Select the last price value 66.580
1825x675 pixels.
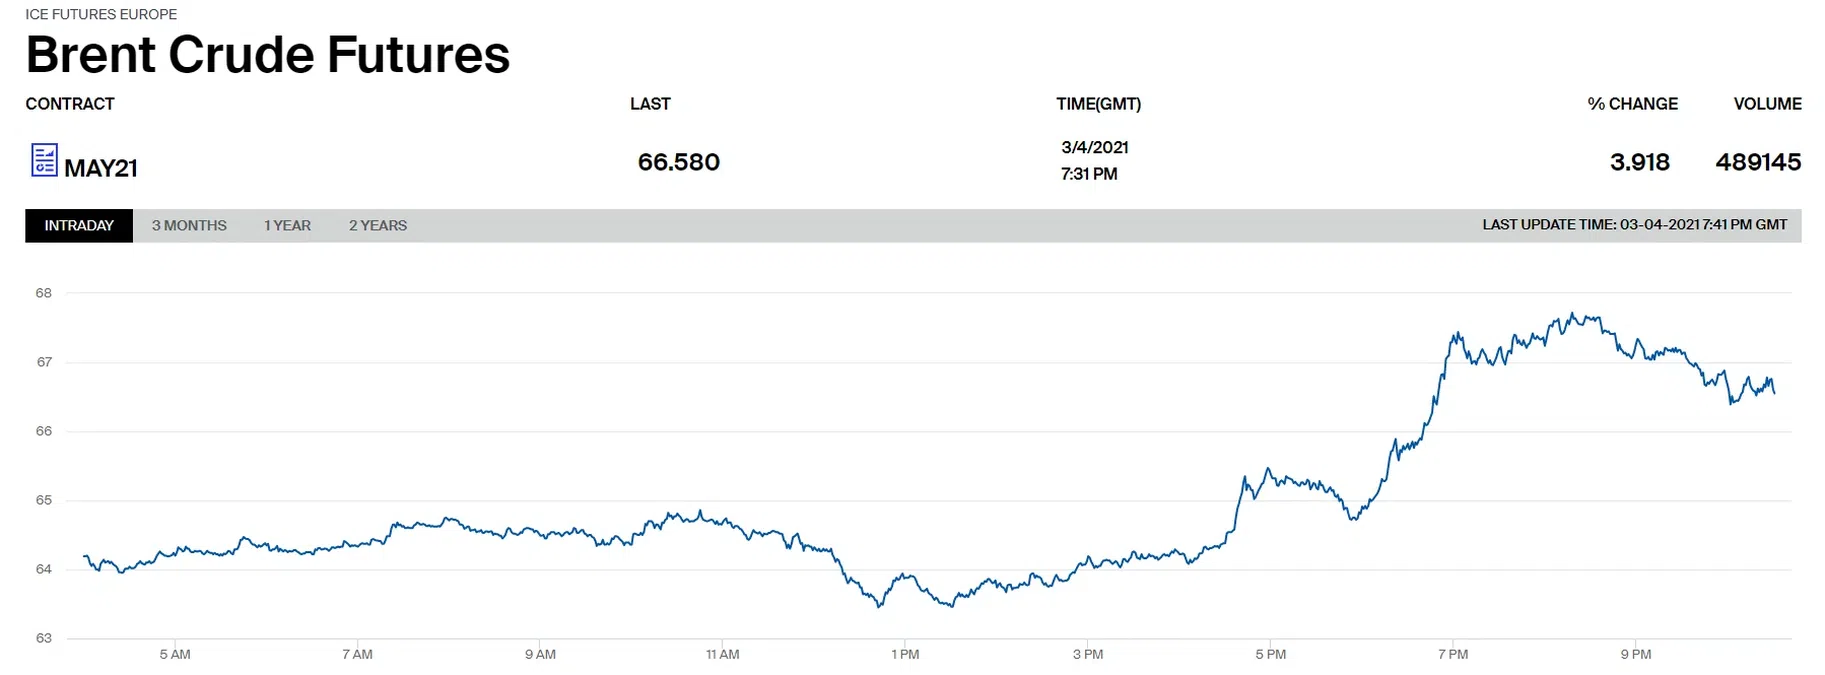tap(678, 162)
